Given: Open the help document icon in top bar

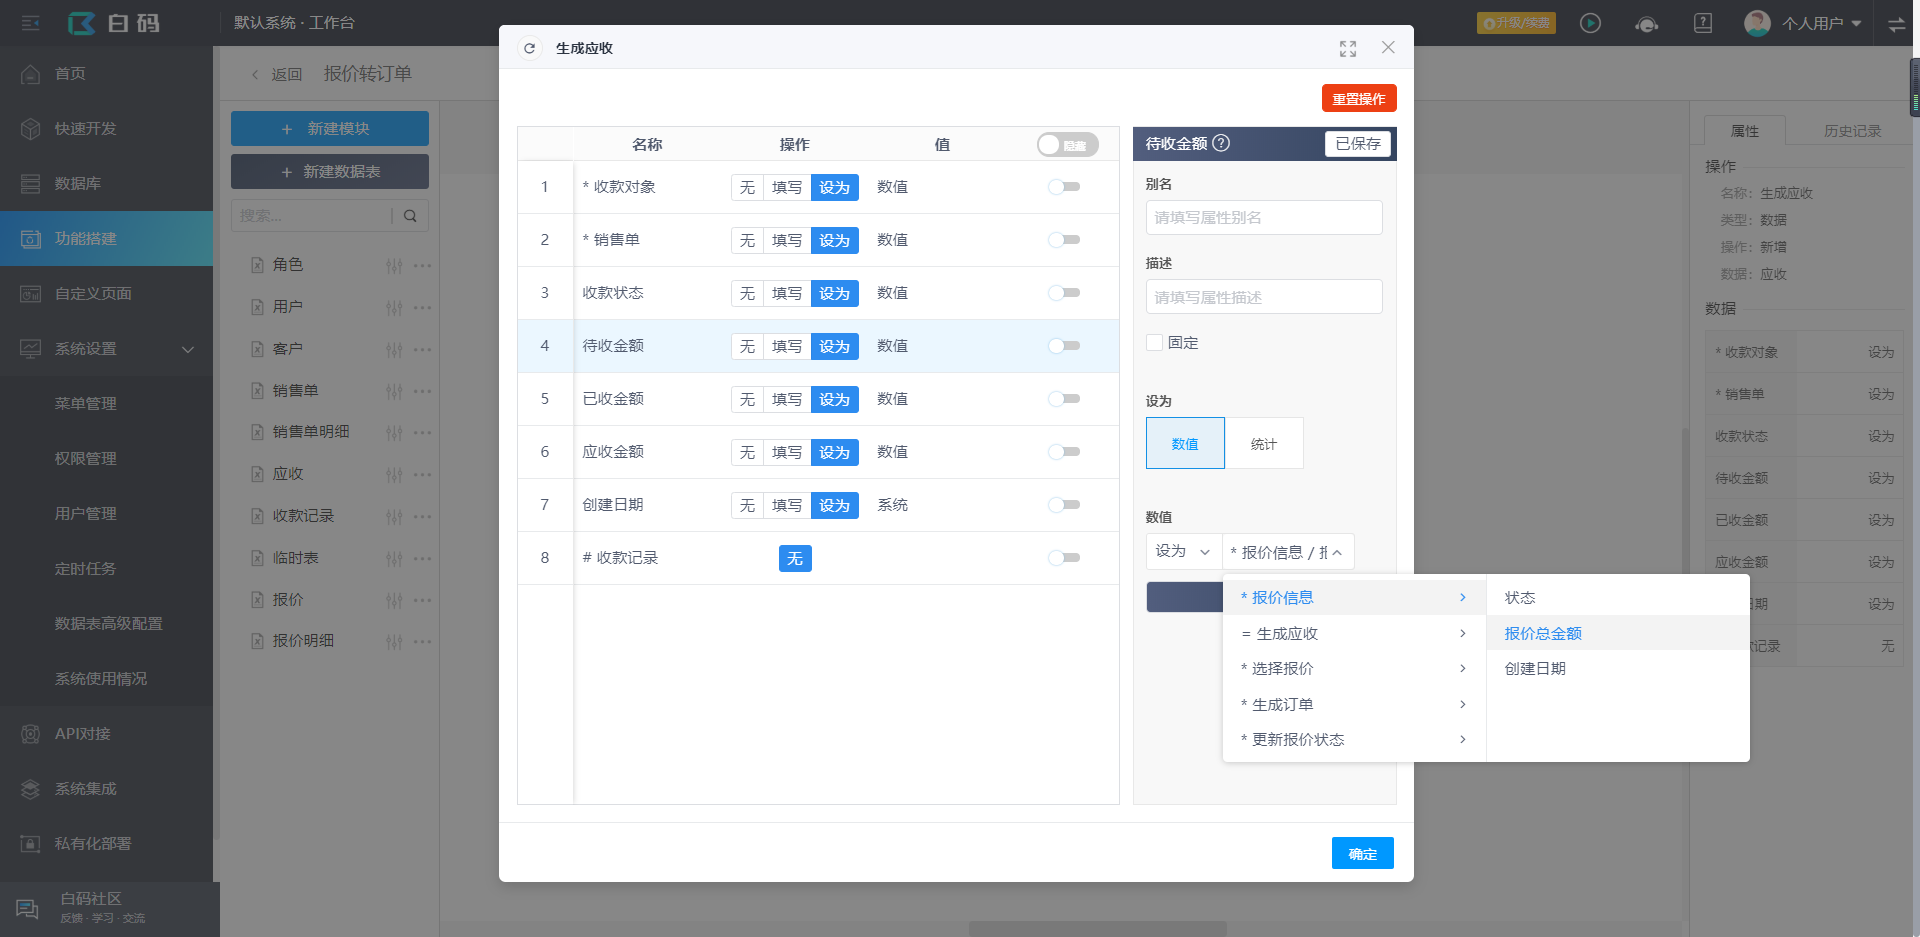Looking at the screenshot, I should [x=1703, y=23].
